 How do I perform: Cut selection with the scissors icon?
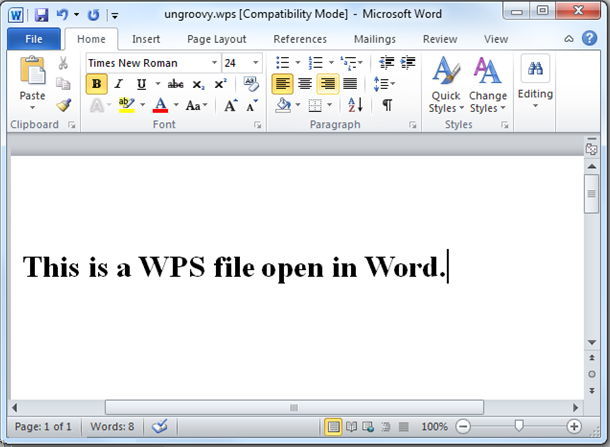coord(63,63)
